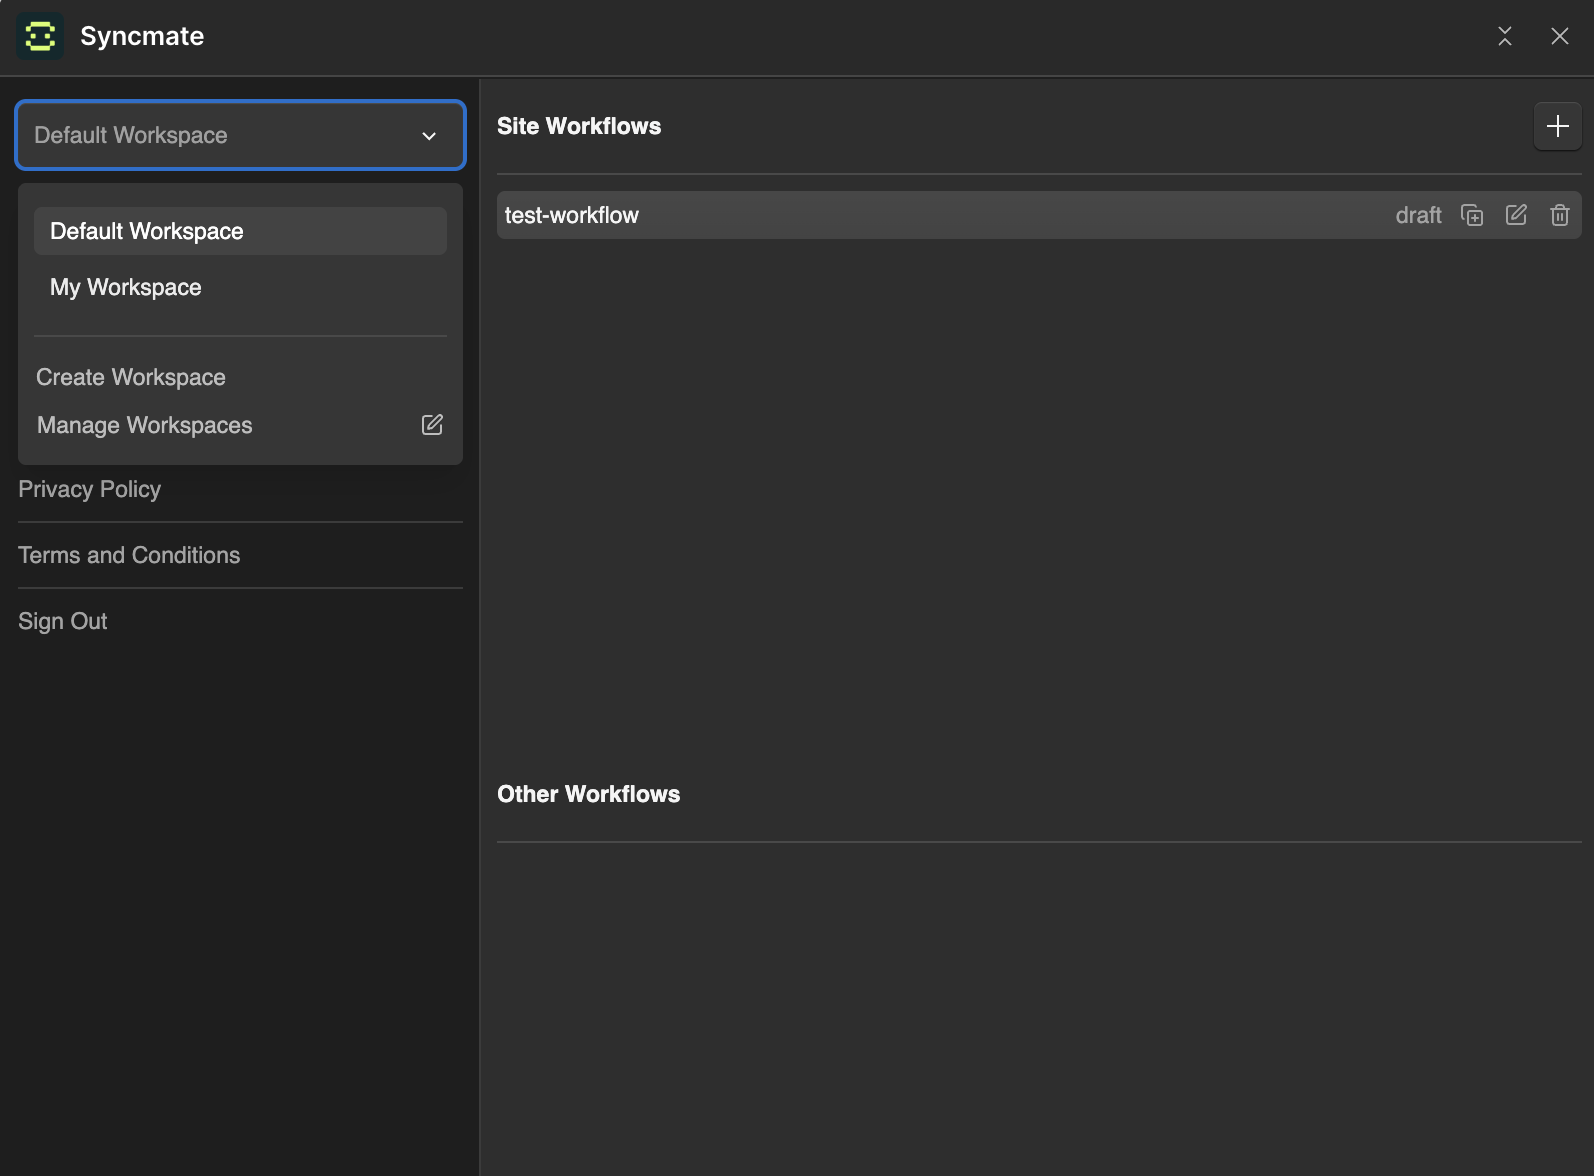Sign Out of Syncmate
Viewport: 1594px width, 1176px height.
click(63, 621)
